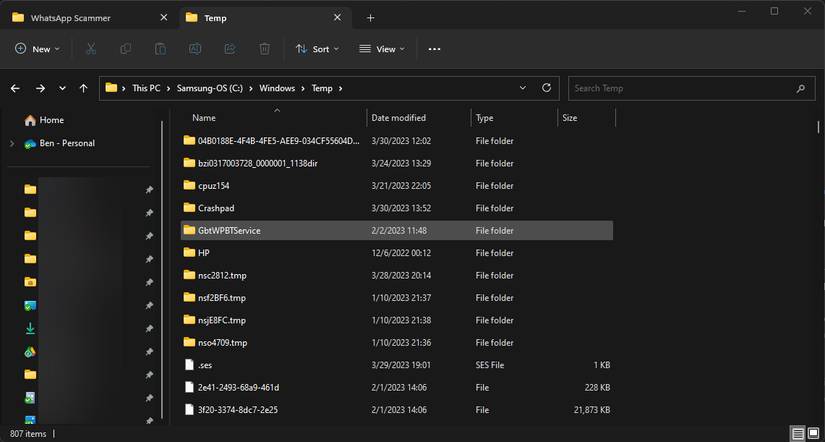Click the Delete trash can icon
825x442 pixels.
click(264, 48)
